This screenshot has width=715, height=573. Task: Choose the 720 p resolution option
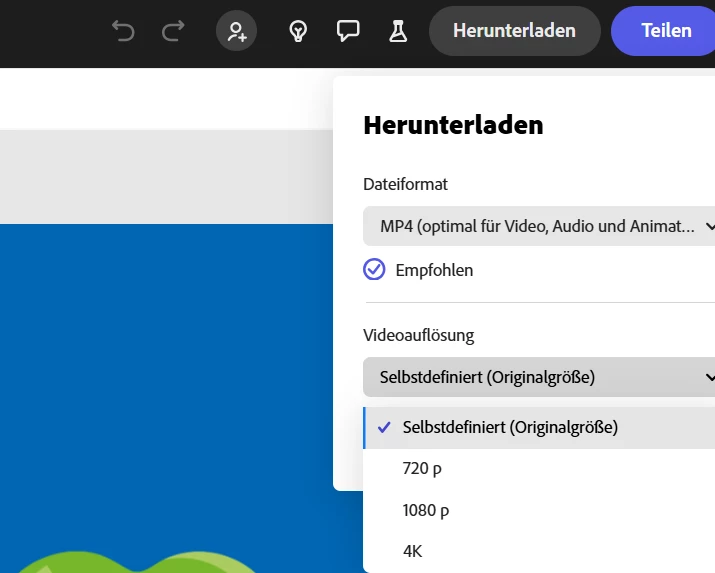pos(539,469)
